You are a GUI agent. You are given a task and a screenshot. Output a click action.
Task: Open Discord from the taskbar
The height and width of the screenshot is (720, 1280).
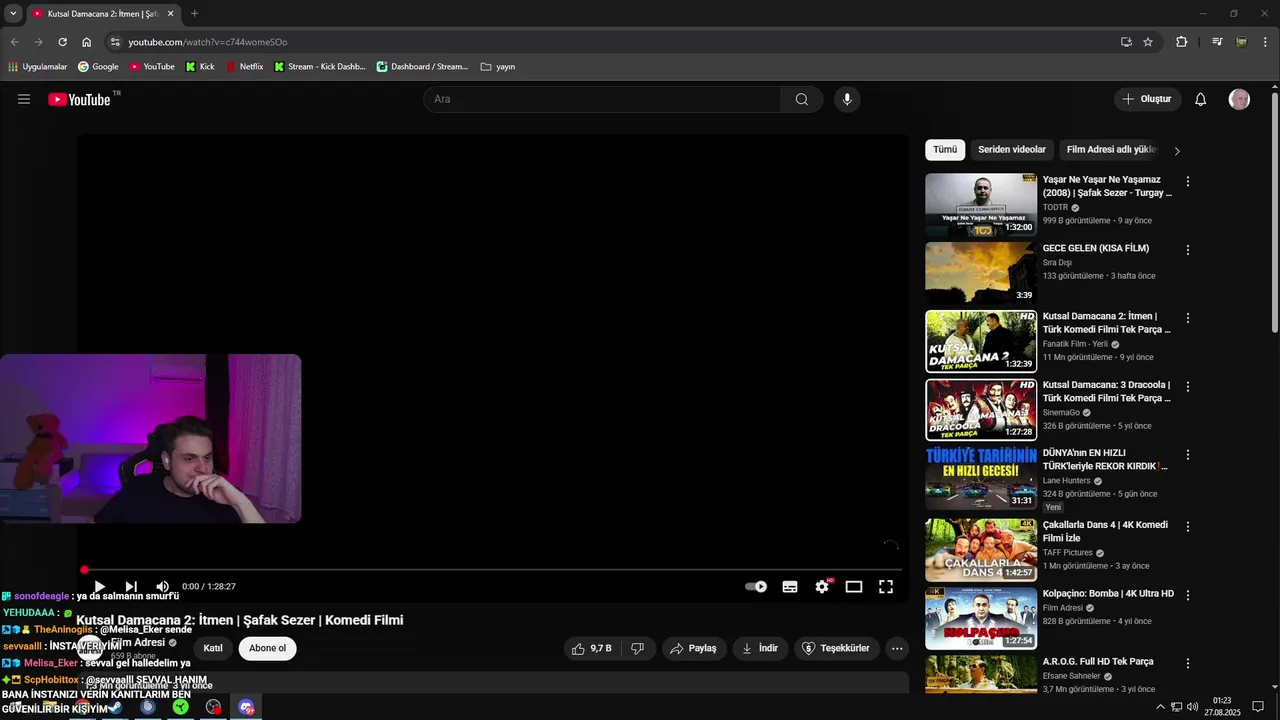pos(246,707)
